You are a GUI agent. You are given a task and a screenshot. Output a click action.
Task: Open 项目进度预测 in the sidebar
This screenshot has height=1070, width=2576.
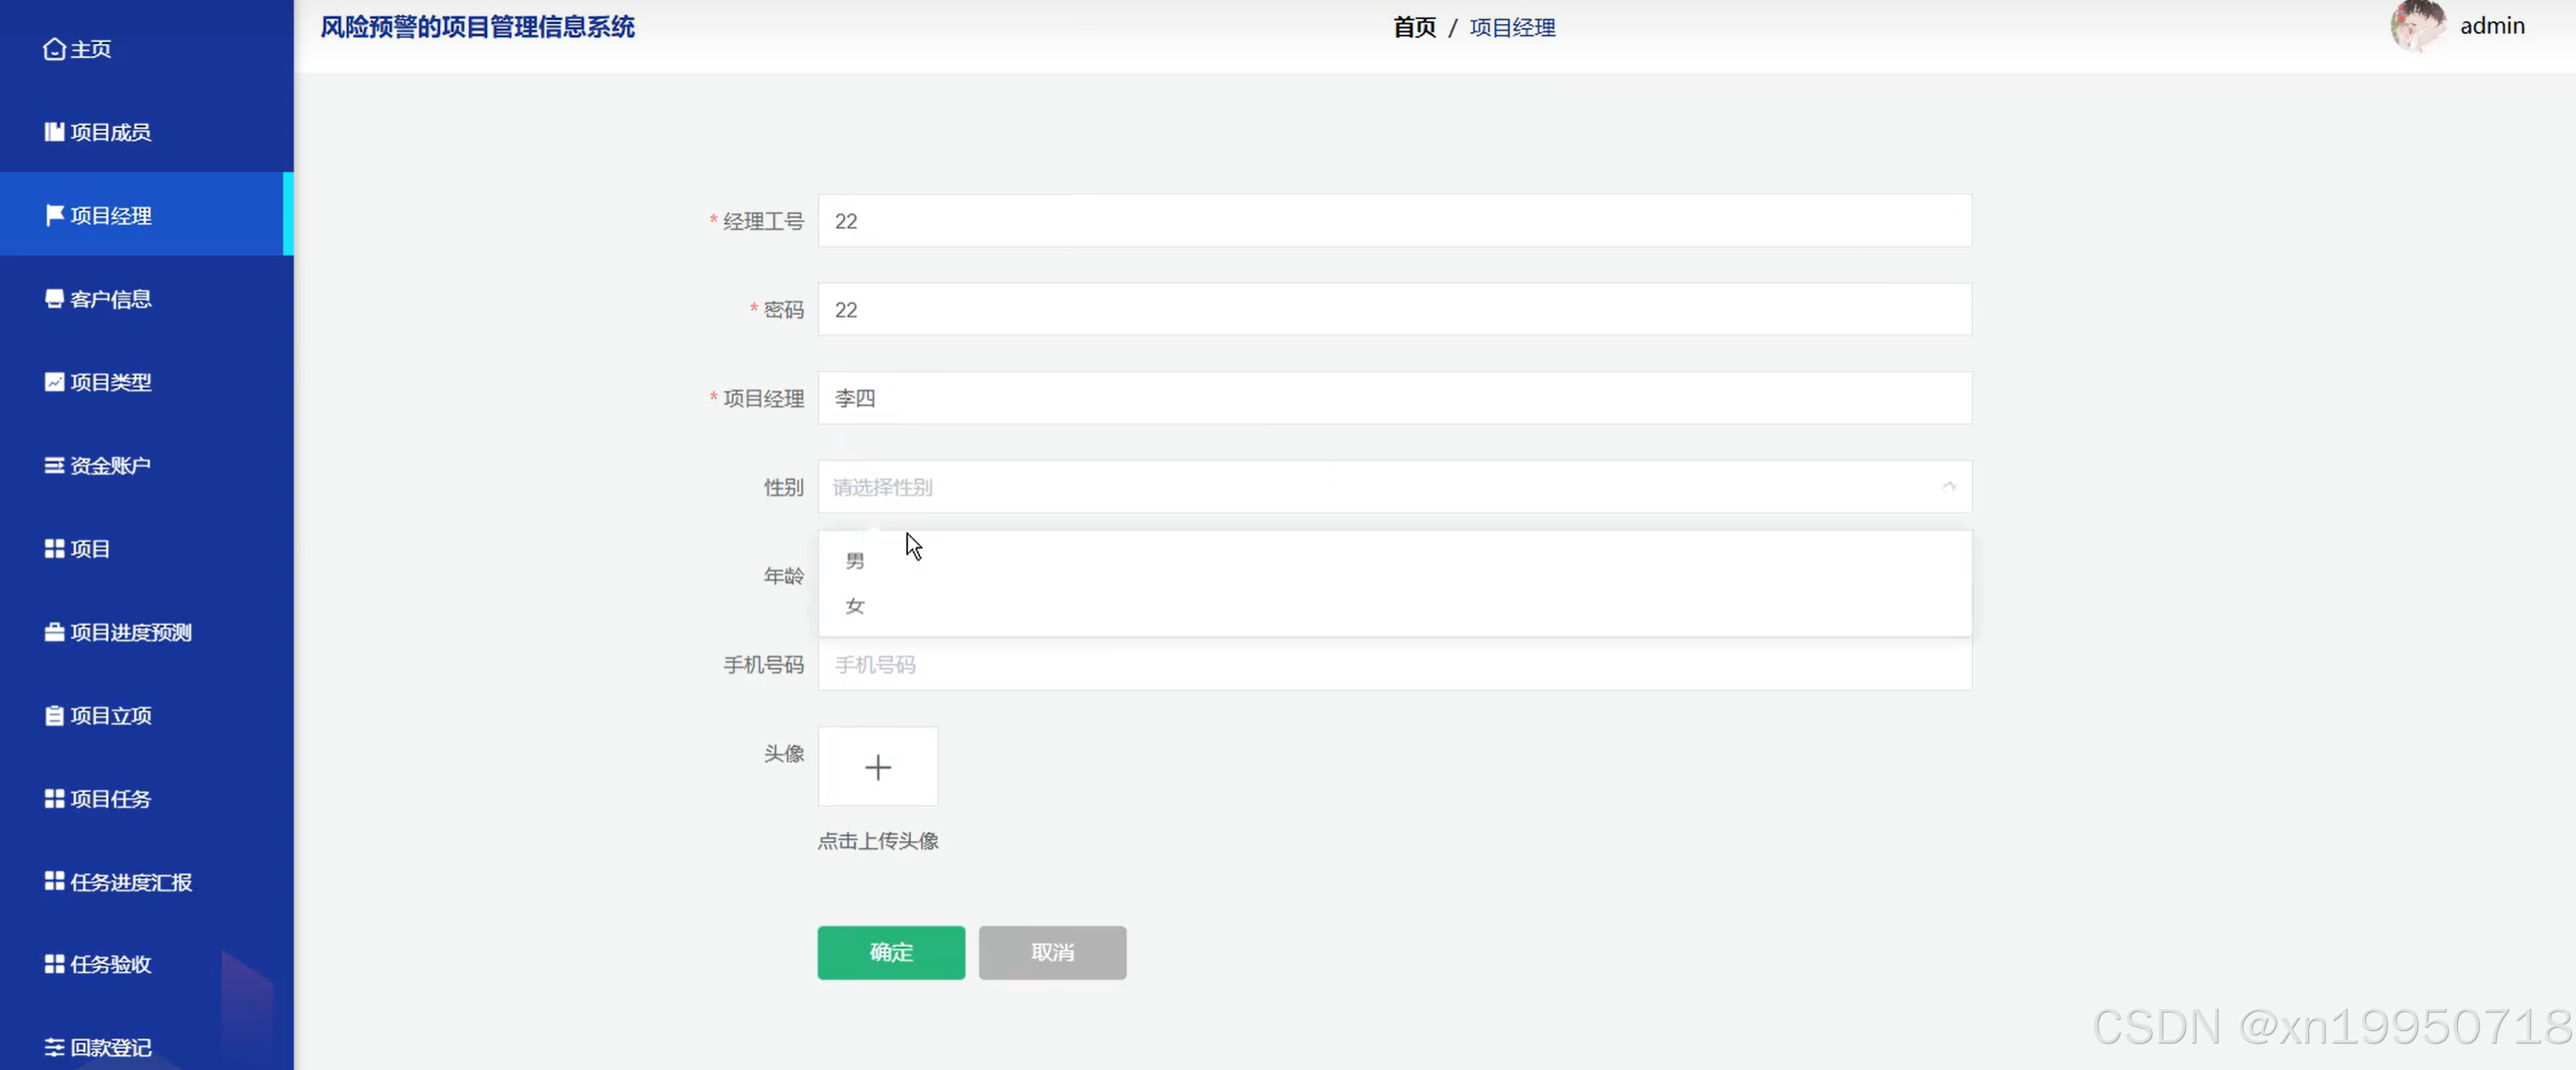(147, 632)
